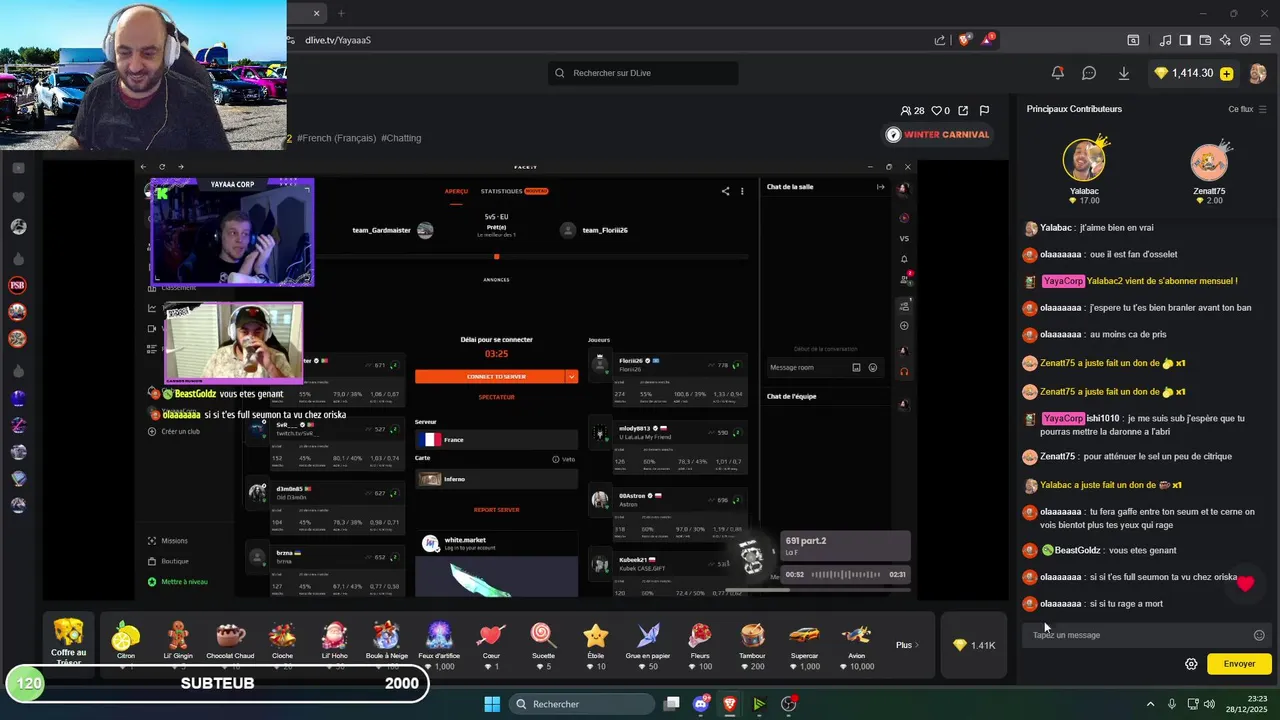Open Brave wallet icon in toolbar
Viewport: 1280px width, 720px height.
pyautogui.click(x=1205, y=40)
